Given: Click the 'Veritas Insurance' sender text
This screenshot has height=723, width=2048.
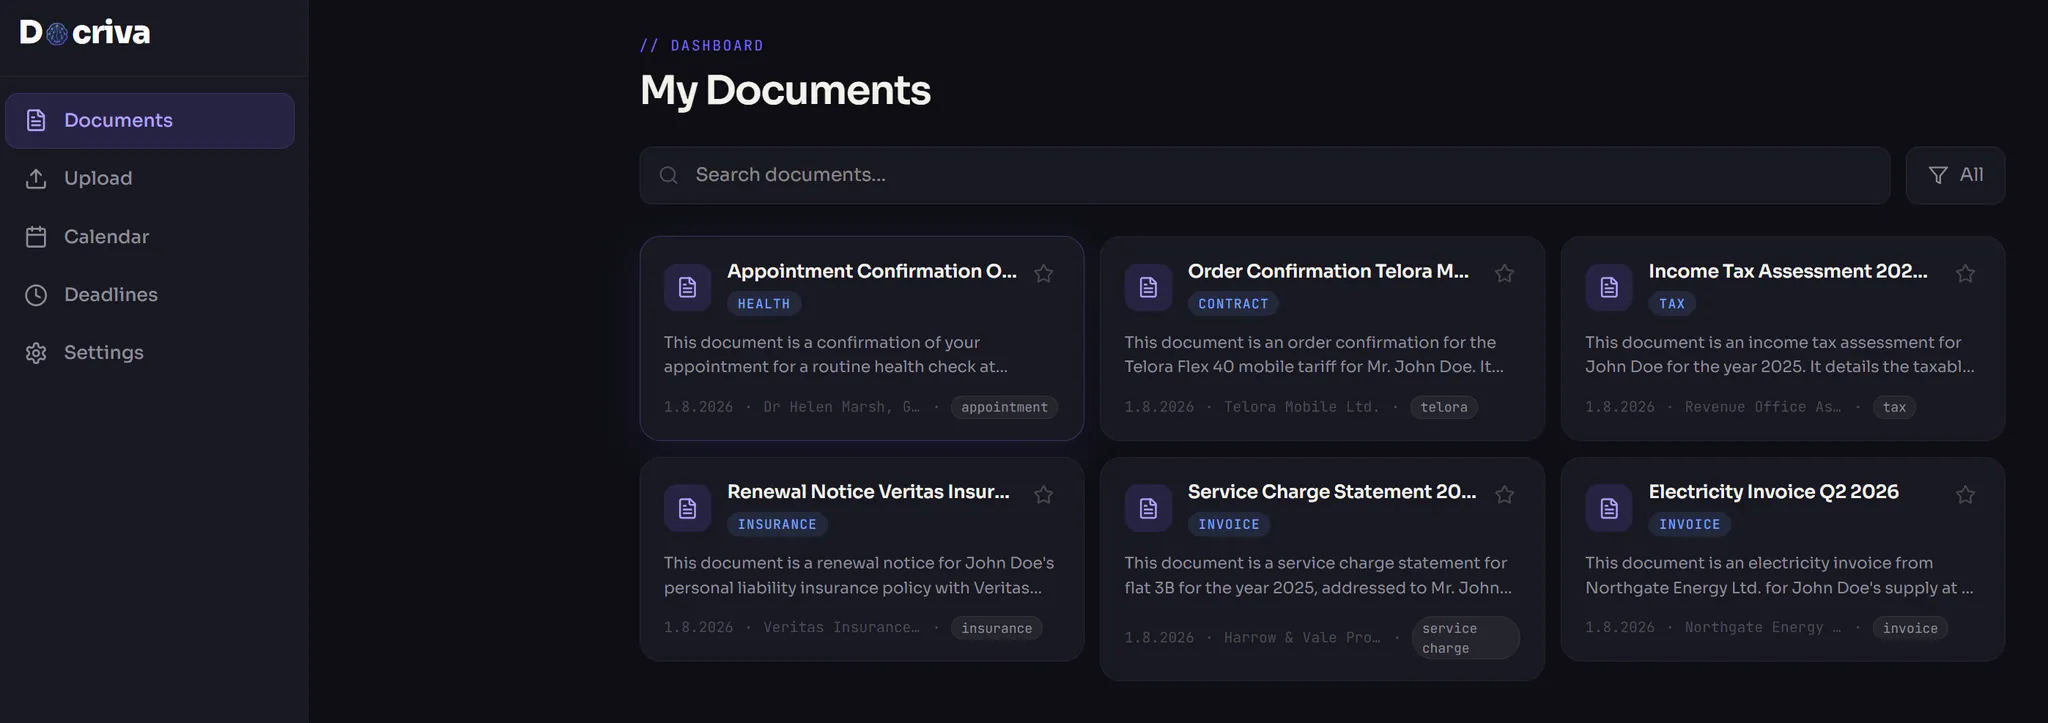Looking at the screenshot, I should [841, 628].
